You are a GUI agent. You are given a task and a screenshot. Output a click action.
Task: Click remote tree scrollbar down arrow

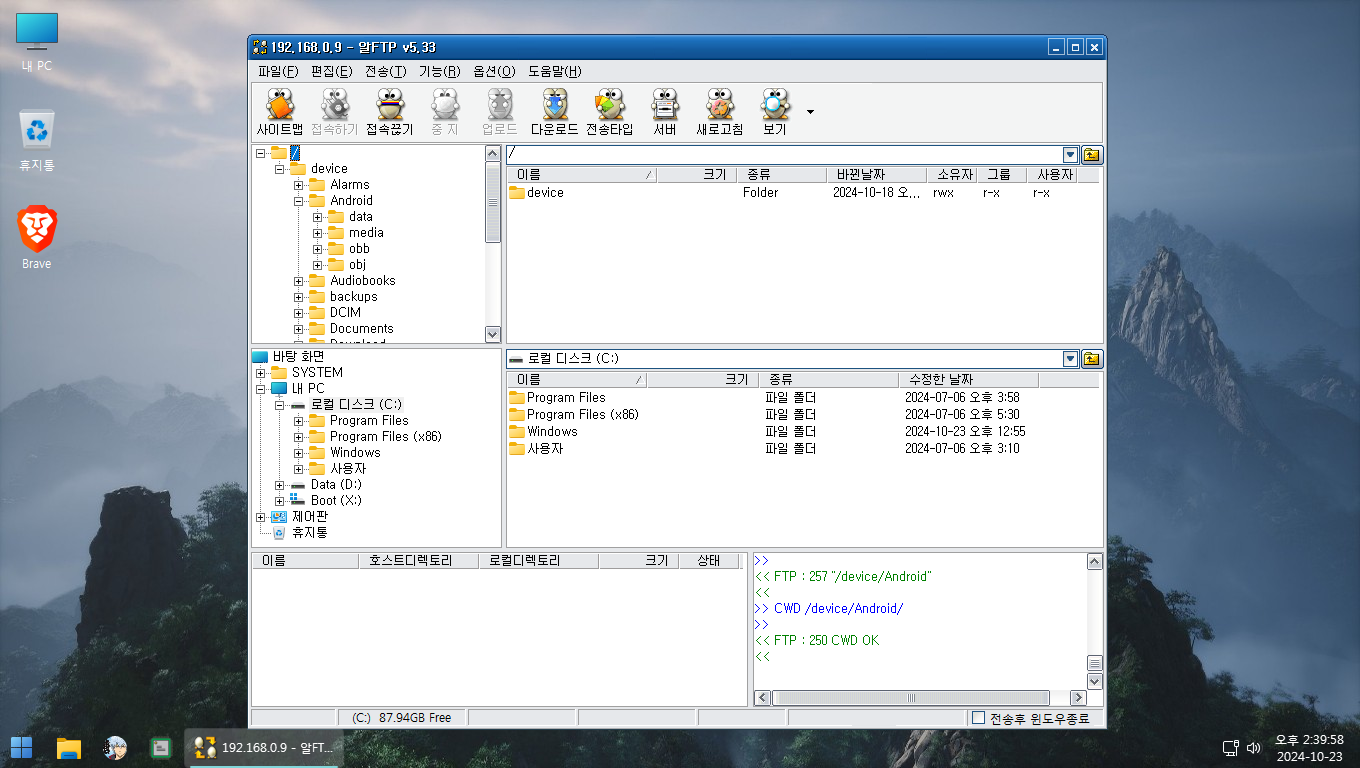click(493, 334)
